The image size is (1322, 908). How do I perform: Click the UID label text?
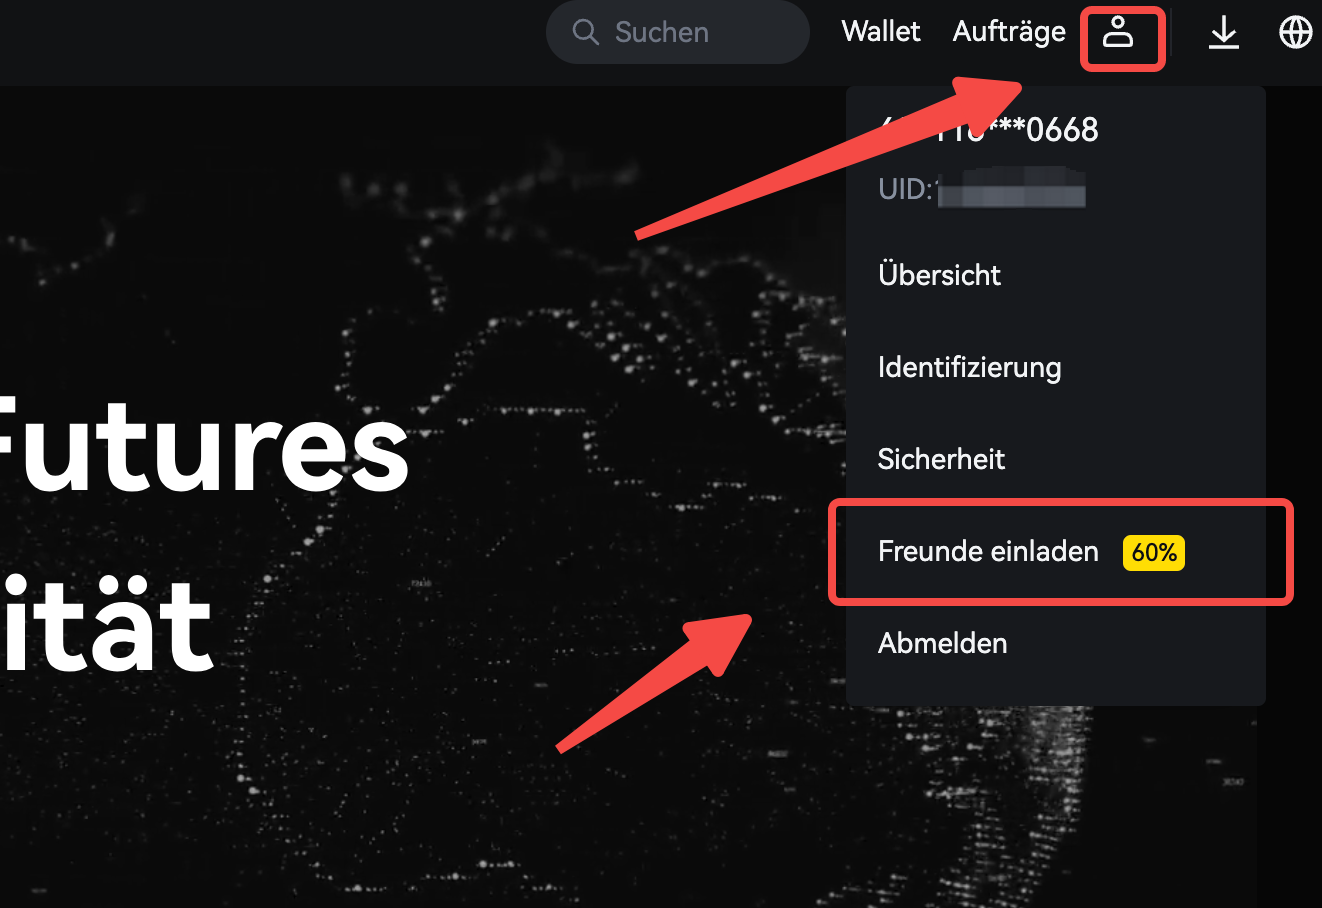coord(903,189)
